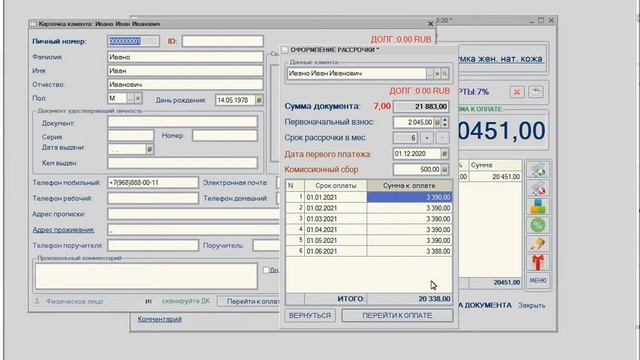This screenshot has height=360, width=640.
Task: Click ВЕРНУТЬСЯ button
Action: point(310,316)
